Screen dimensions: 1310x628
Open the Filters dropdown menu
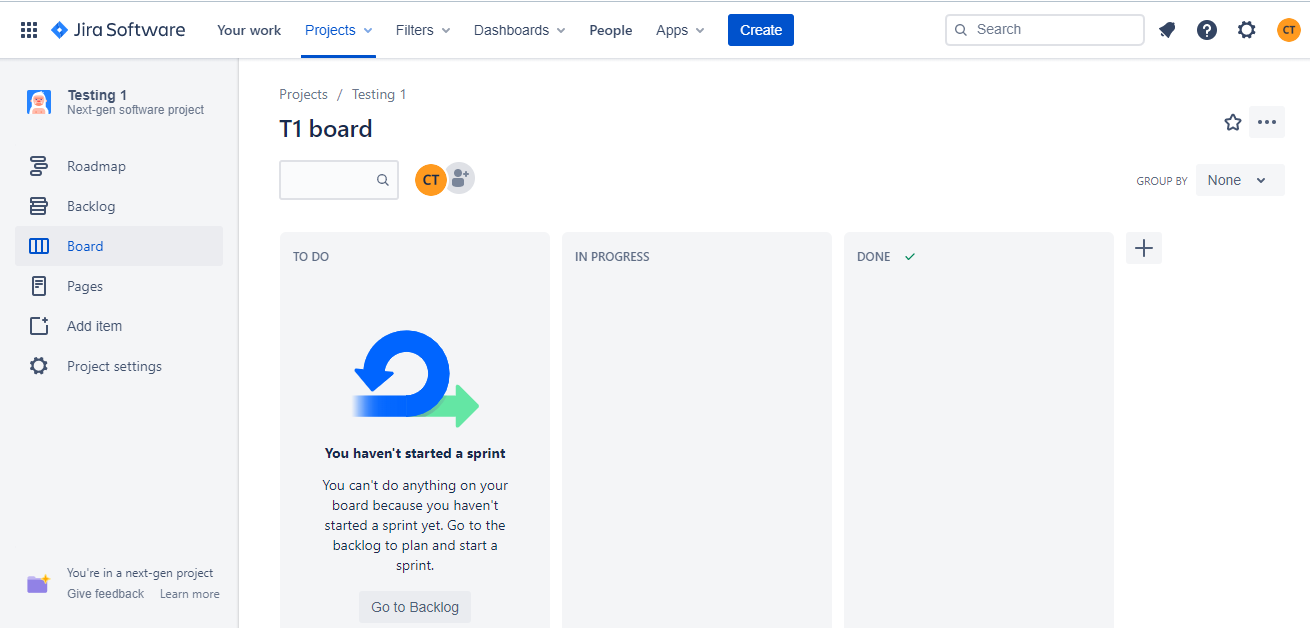tap(422, 30)
